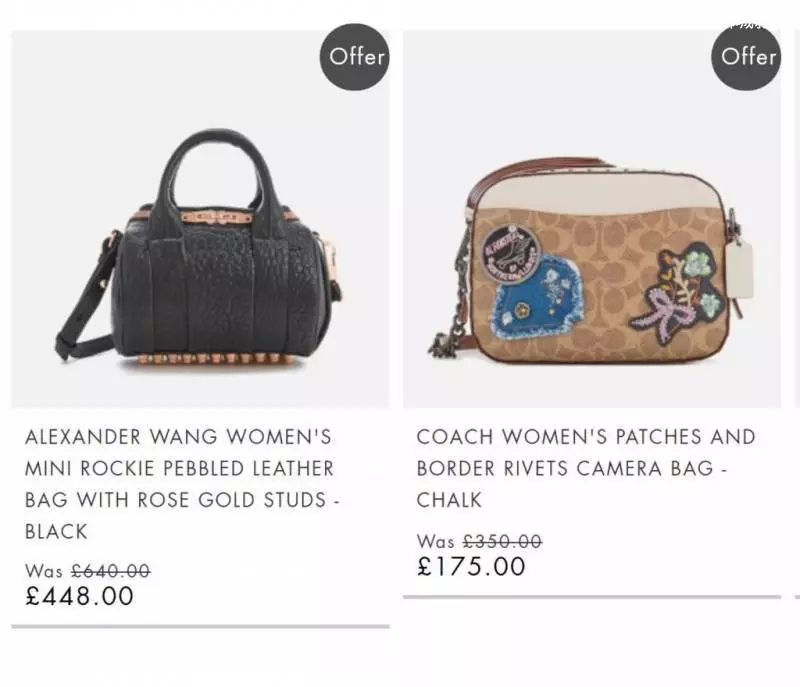The height and width of the screenshot is (687, 800).
Task: Open the Coach camera bag product photo
Action: coord(592,219)
